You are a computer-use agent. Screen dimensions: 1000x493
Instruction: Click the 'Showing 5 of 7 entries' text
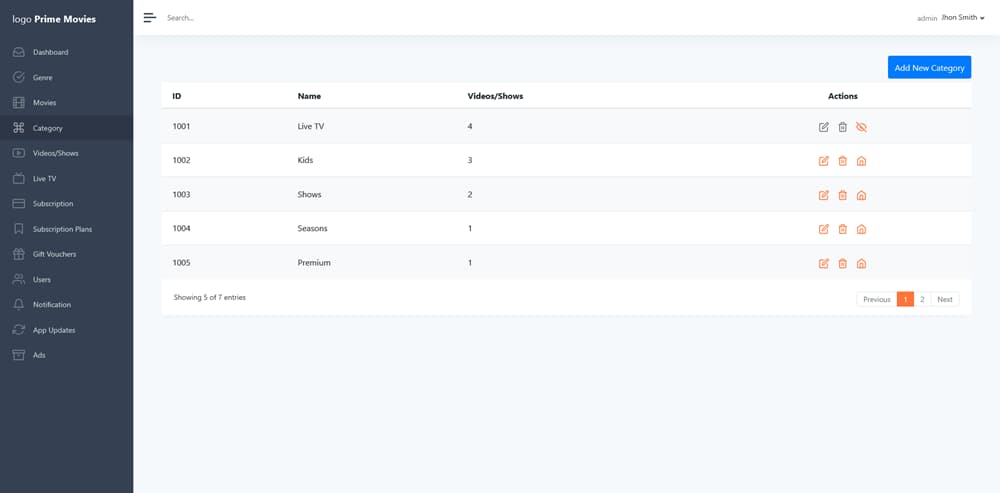(210, 297)
